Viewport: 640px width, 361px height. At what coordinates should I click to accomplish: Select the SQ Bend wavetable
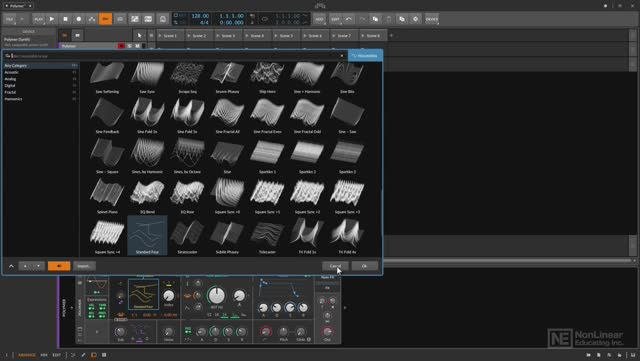(x=147, y=196)
